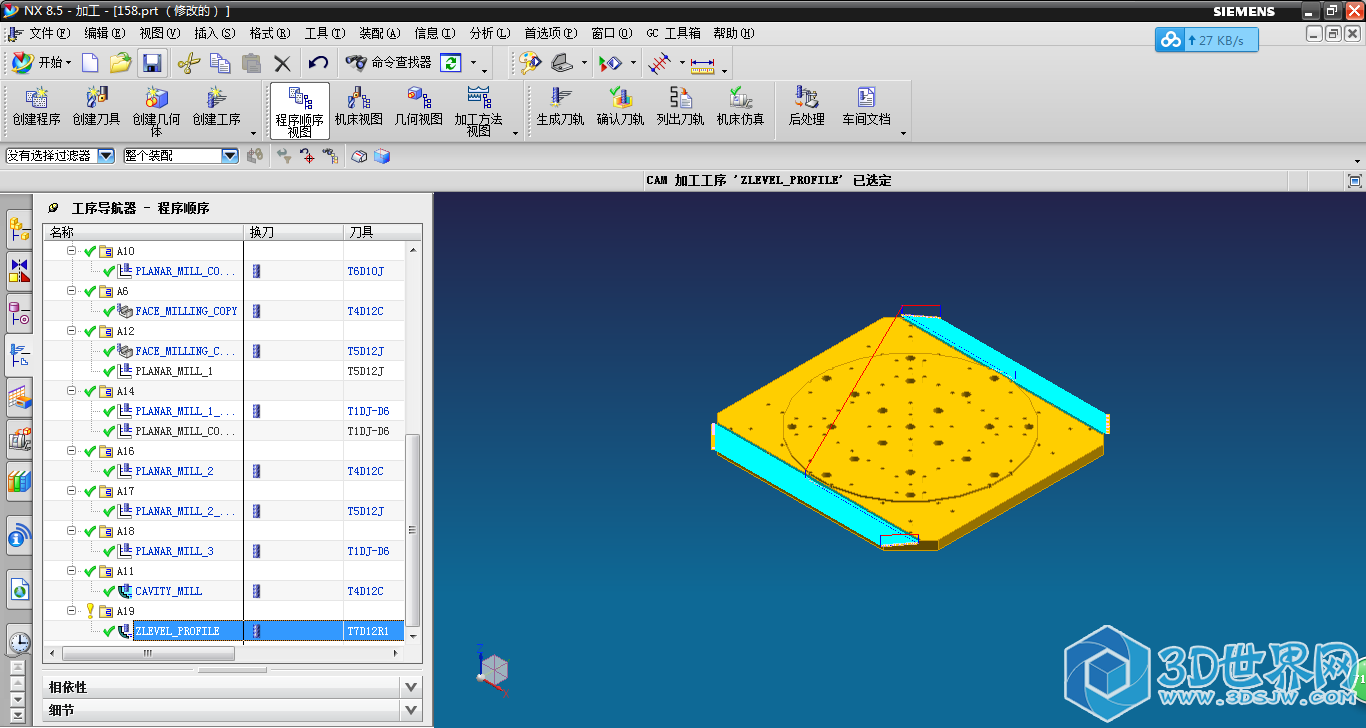Click 创建几何体 icon
This screenshot has width=1366, height=728.
tap(157, 110)
